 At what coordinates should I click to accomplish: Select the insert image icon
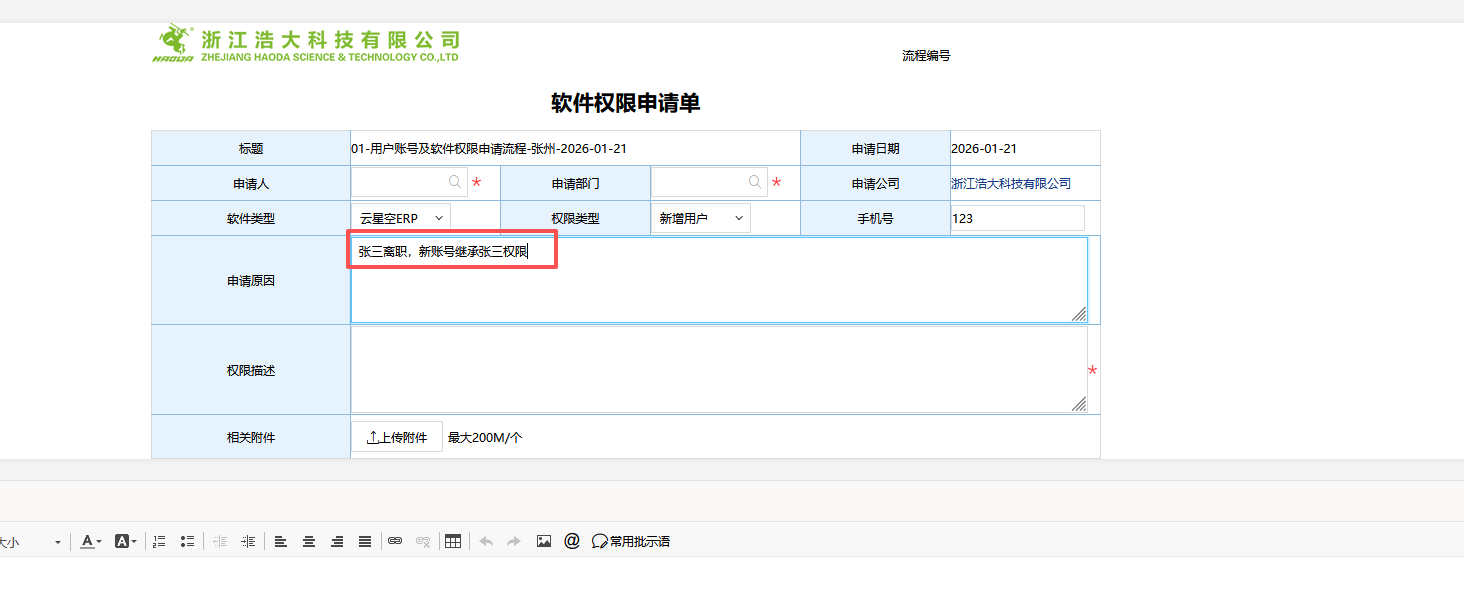pyautogui.click(x=543, y=541)
